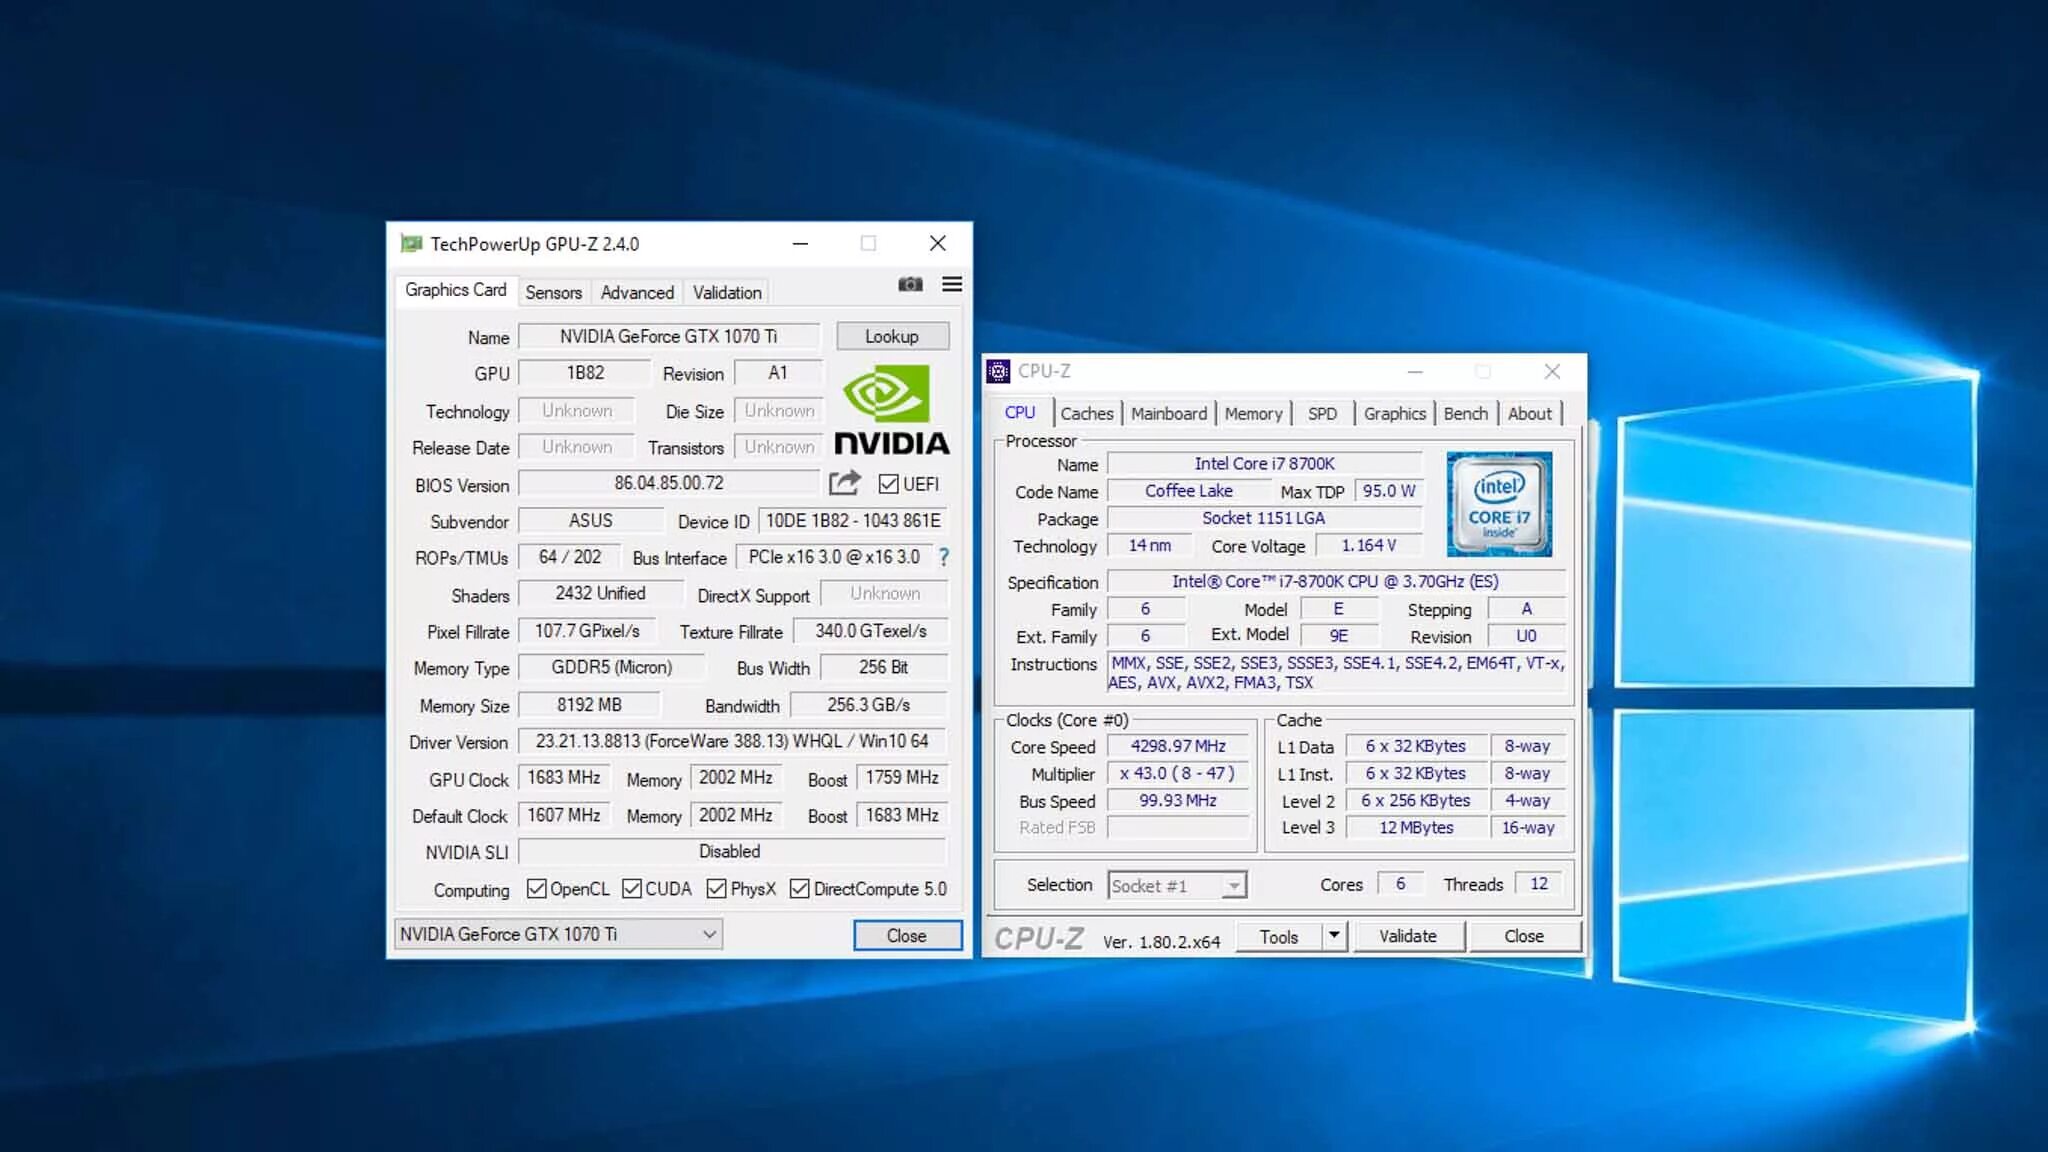Viewport: 2048px width, 1152px height.
Task: Click the Intel Core i7 badge in CPU-Z
Action: [x=1499, y=504]
